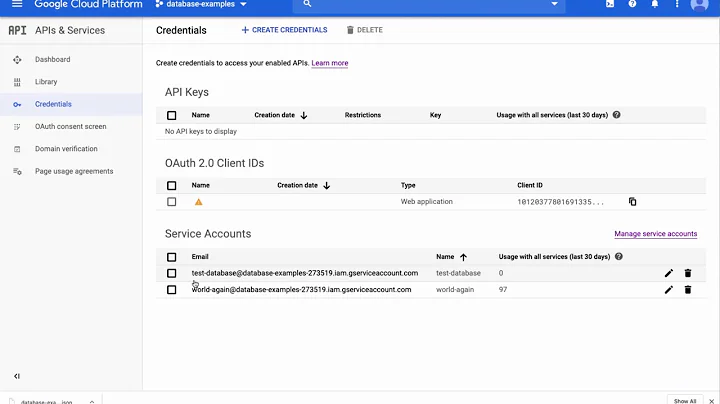Click the test-database name cell
The width and height of the screenshot is (720, 404).
pyautogui.click(x=458, y=273)
